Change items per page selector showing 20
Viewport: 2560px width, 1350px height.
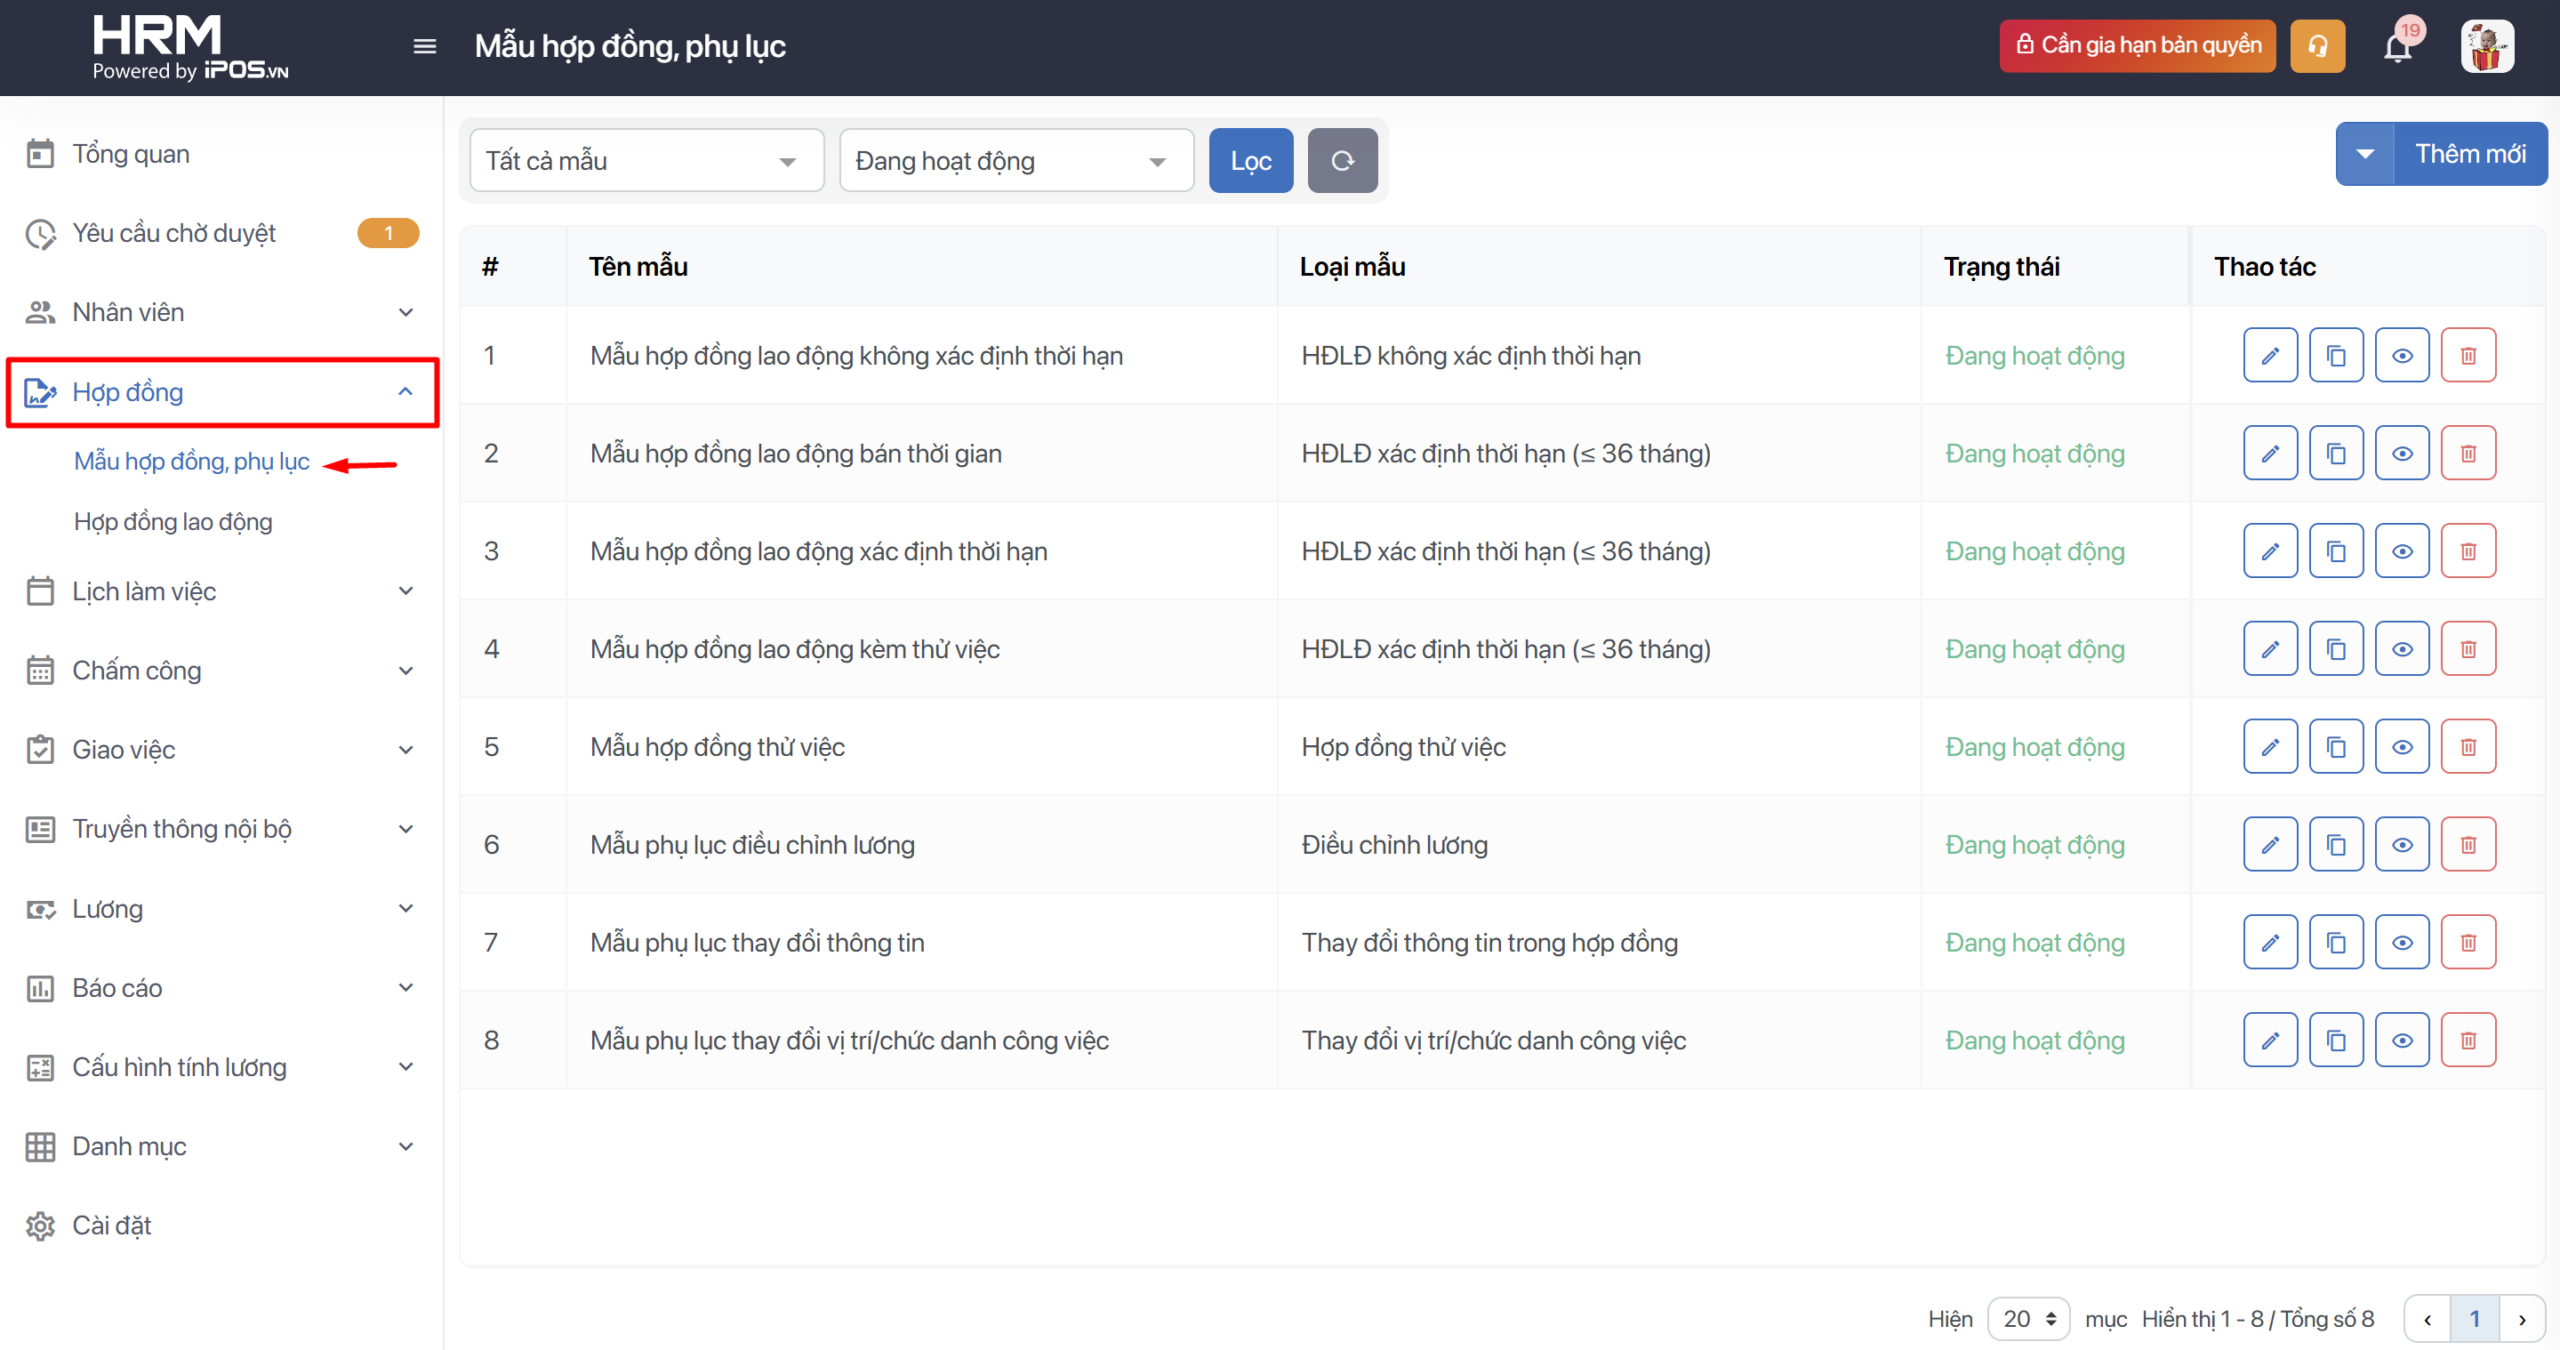pyautogui.click(x=2028, y=1318)
